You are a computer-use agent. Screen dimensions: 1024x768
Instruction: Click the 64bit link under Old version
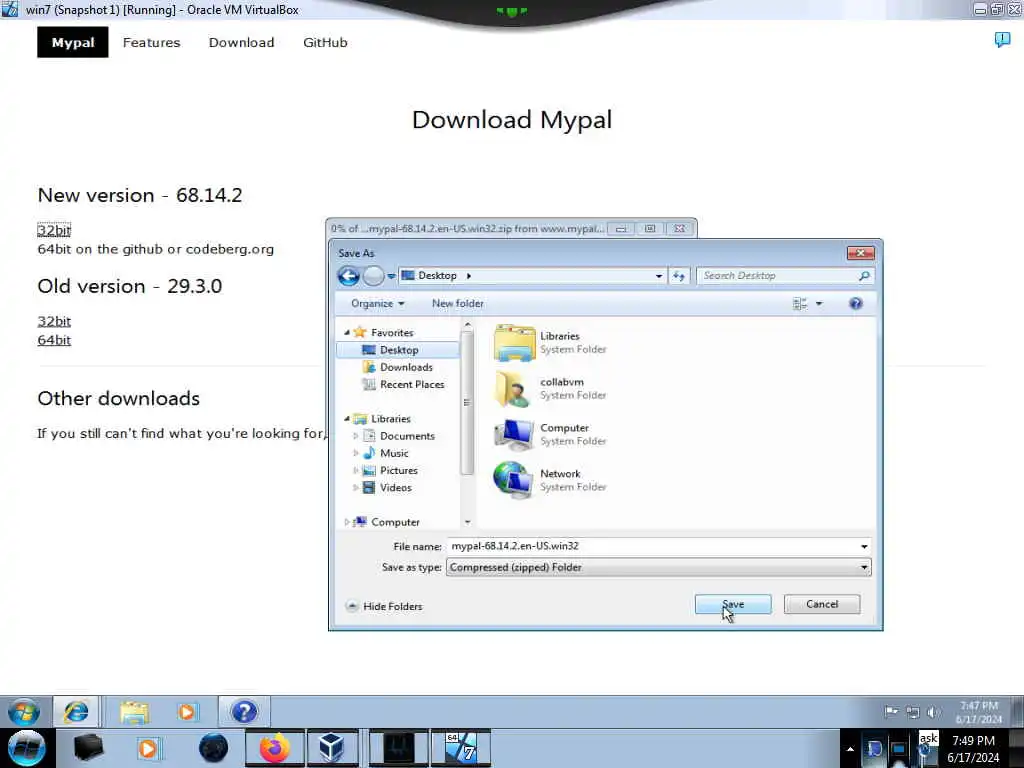54,340
